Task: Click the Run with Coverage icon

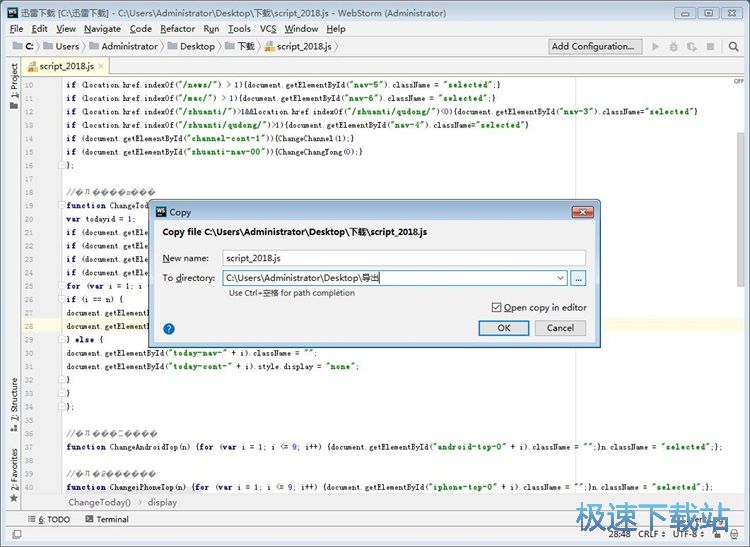Action: pyautogui.click(x=692, y=46)
